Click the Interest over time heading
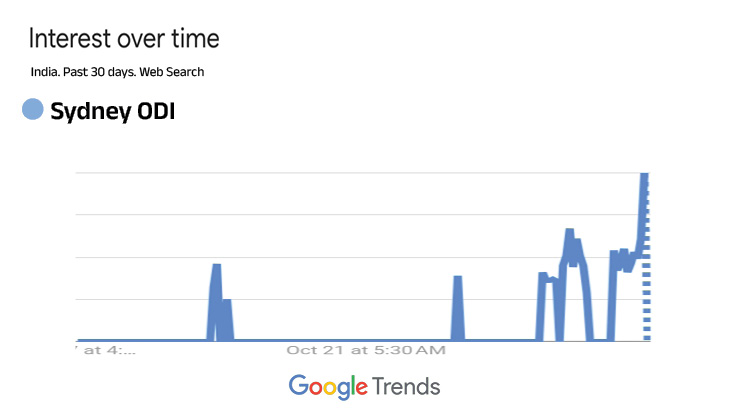This screenshot has width=730, height=418. [x=124, y=39]
